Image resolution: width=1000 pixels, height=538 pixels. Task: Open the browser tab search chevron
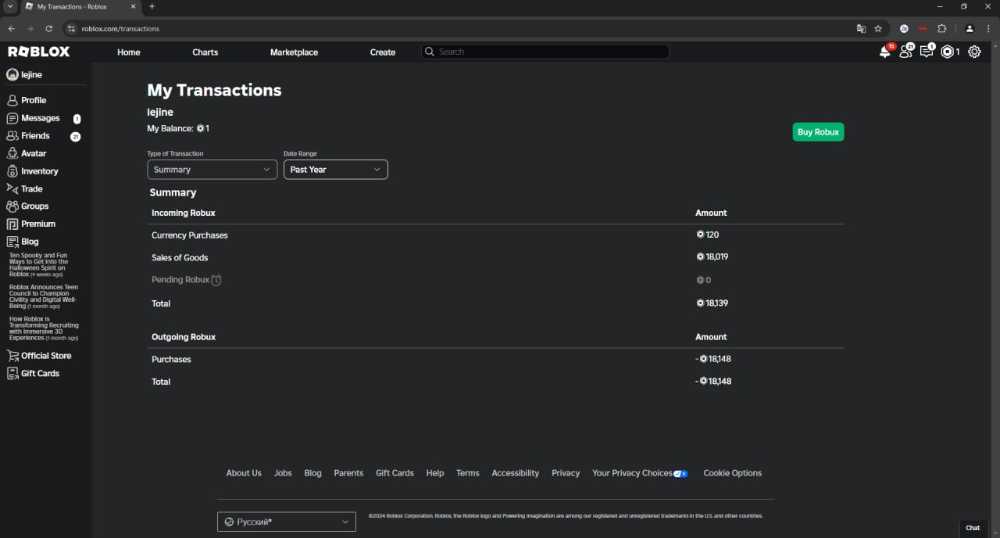click(x=10, y=6)
